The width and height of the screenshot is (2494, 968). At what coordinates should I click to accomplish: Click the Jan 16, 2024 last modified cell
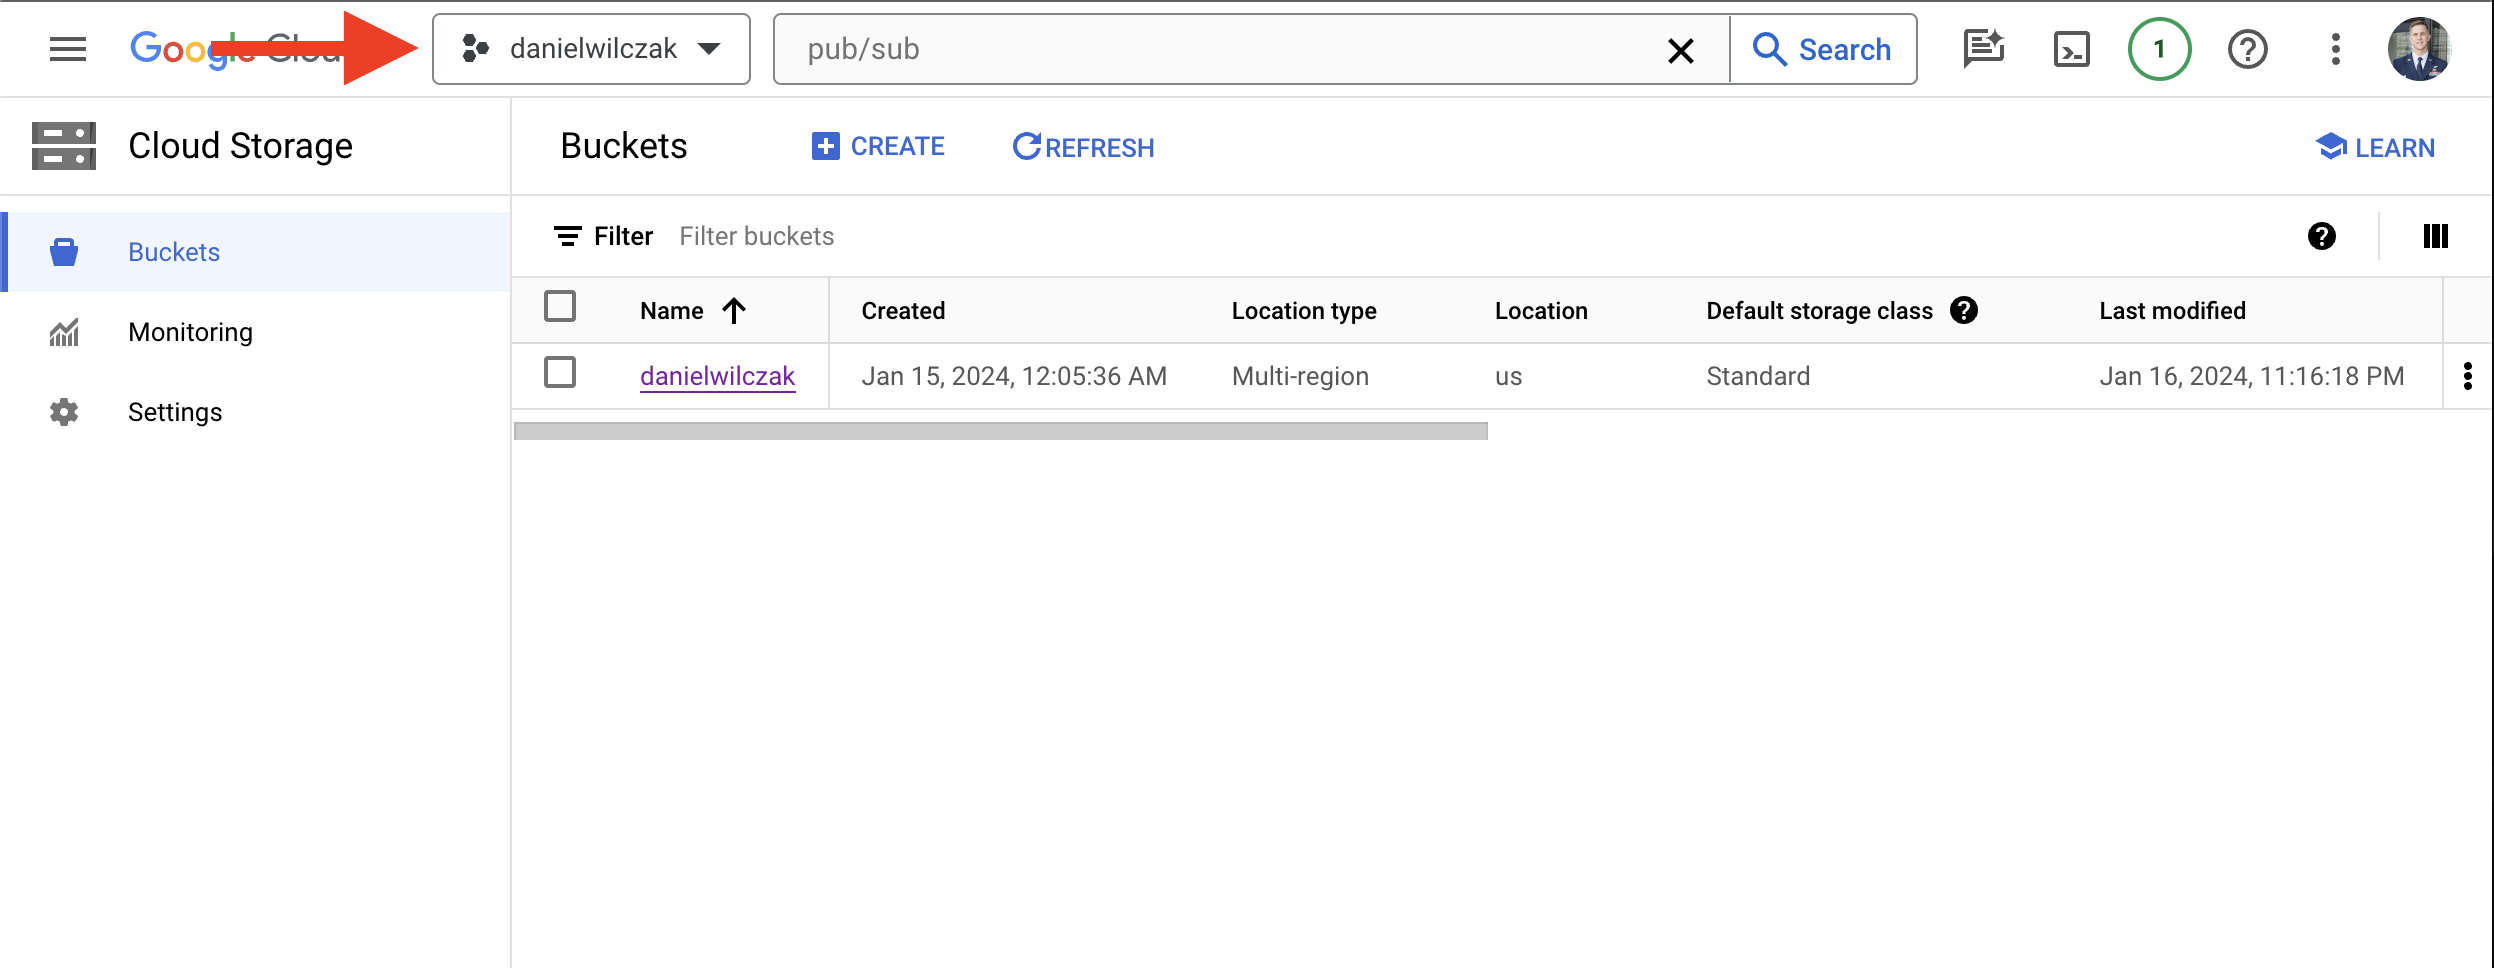click(2251, 376)
